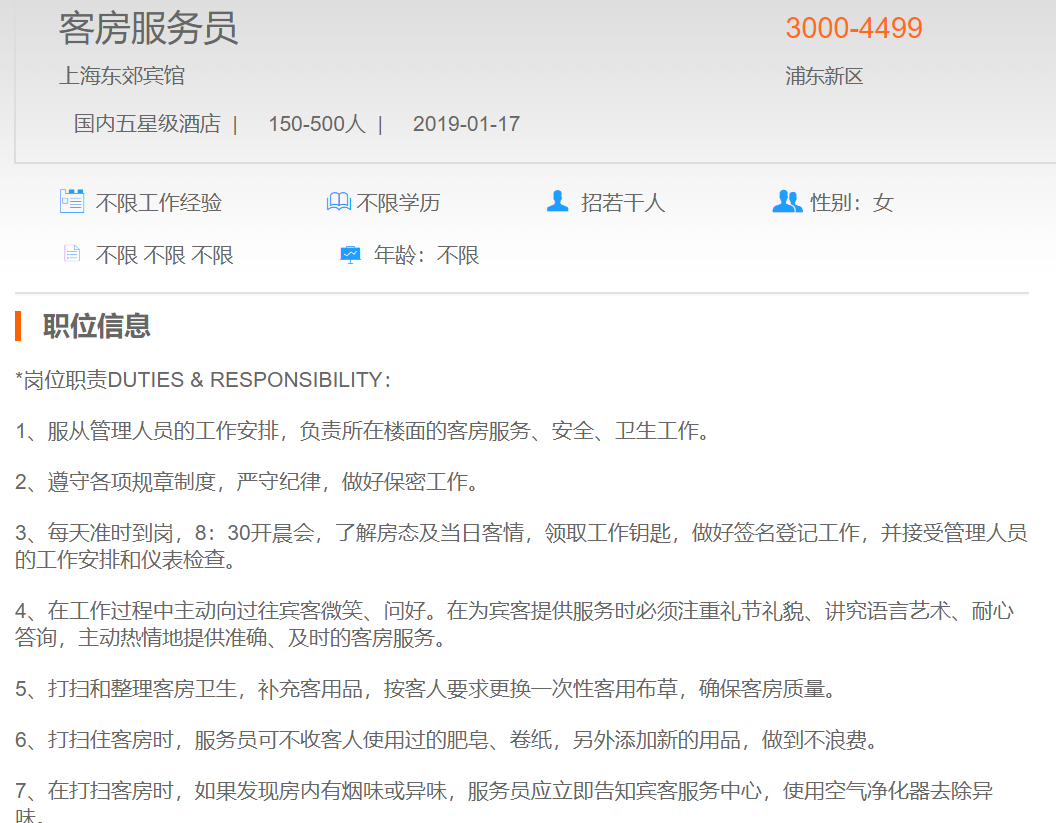Click the job title 客房服务员

(x=148, y=28)
